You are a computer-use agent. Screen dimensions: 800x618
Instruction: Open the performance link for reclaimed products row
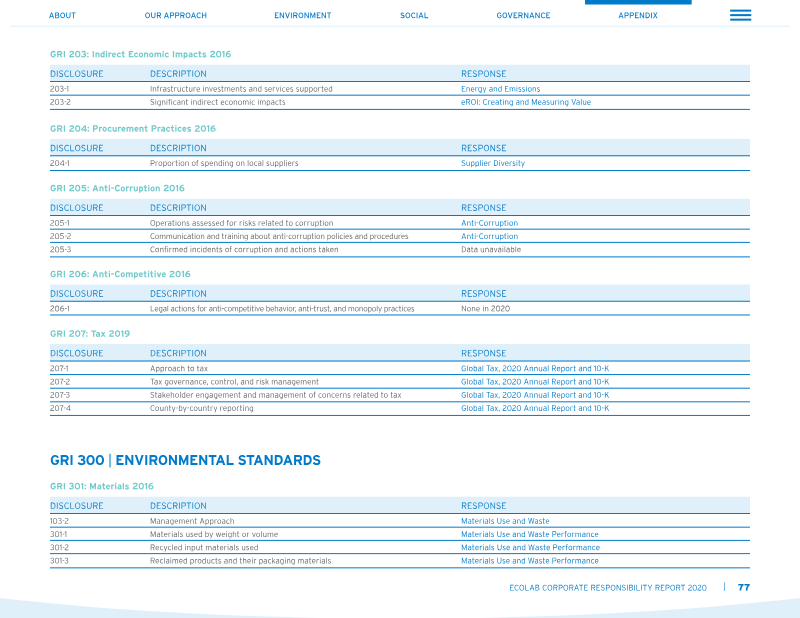coord(530,561)
